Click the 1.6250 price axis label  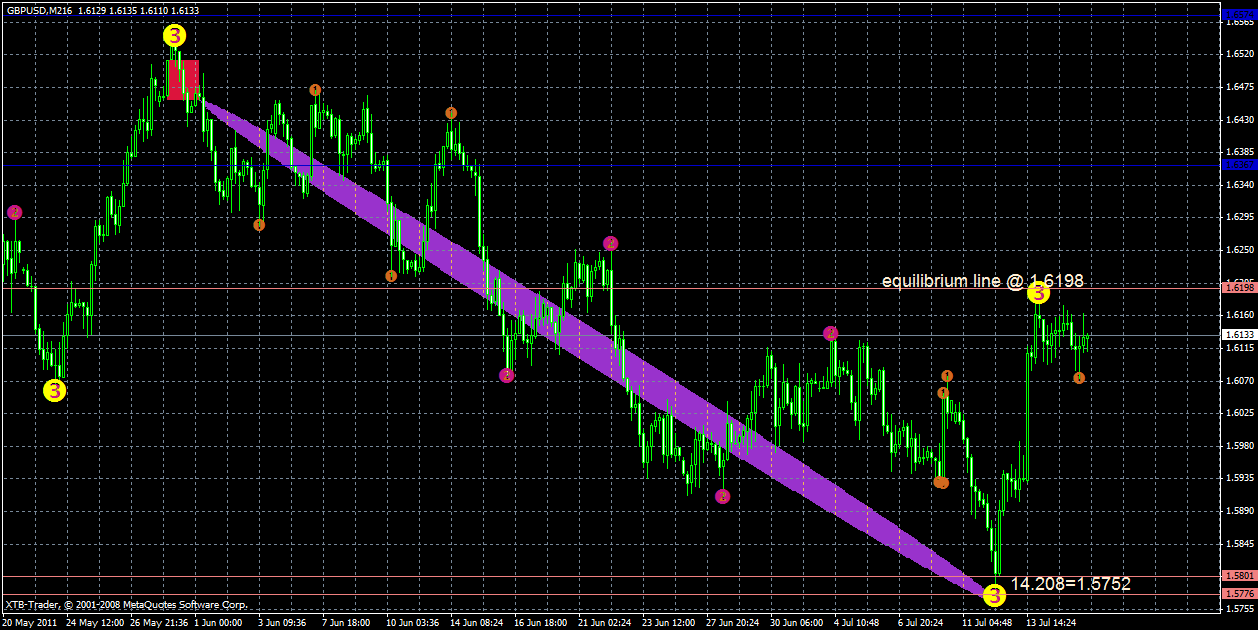tap(1240, 250)
